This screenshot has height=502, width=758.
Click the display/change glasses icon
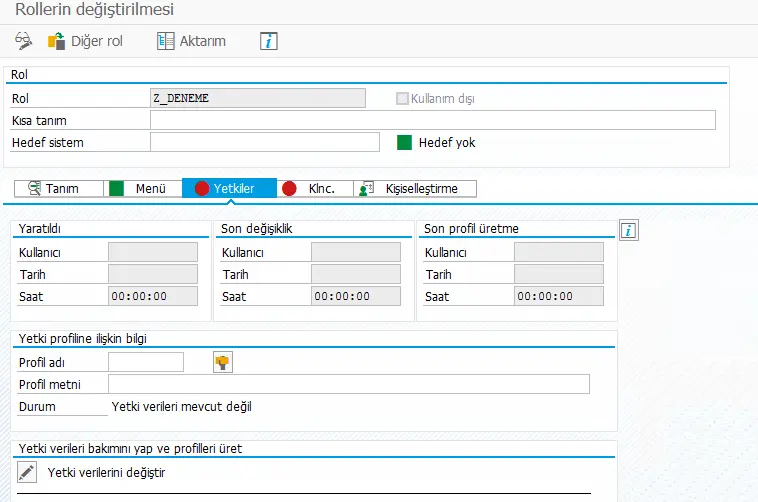tap(23, 41)
